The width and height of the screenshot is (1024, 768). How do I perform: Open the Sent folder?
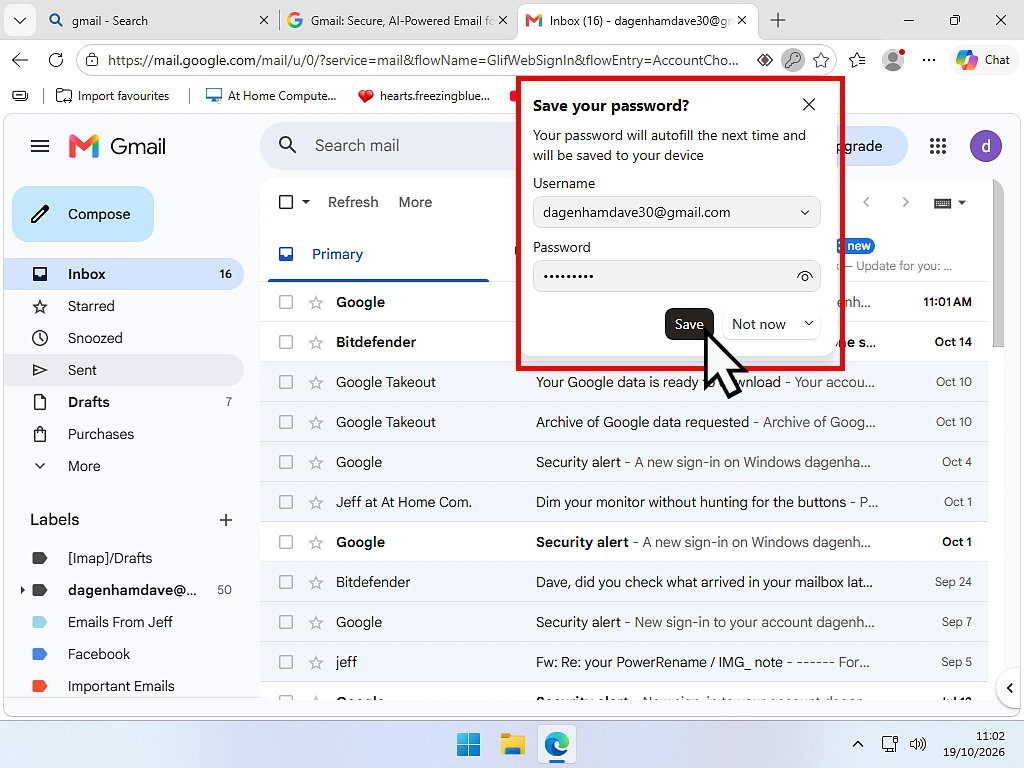124,370
